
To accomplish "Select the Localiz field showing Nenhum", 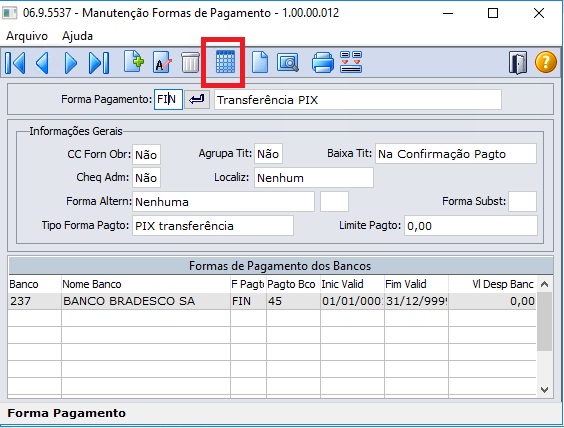I will pyautogui.click(x=314, y=178).
